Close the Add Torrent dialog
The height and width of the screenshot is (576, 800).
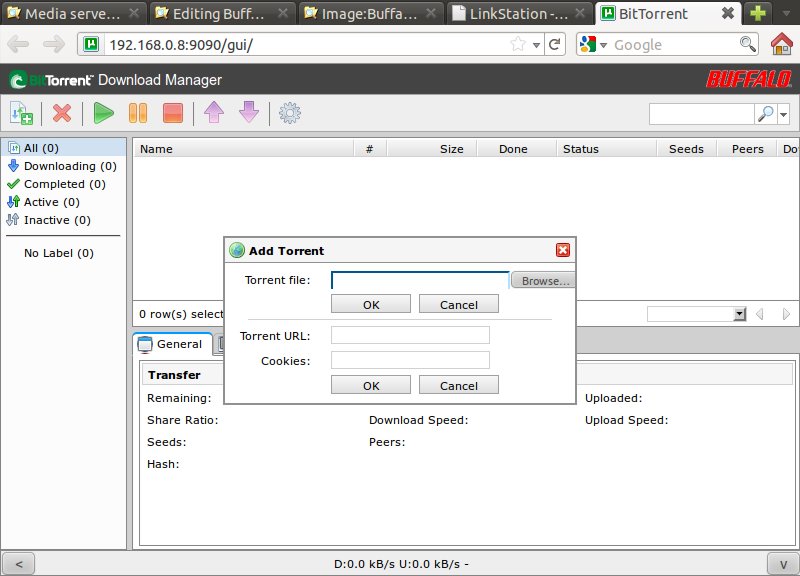click(563, 251)
